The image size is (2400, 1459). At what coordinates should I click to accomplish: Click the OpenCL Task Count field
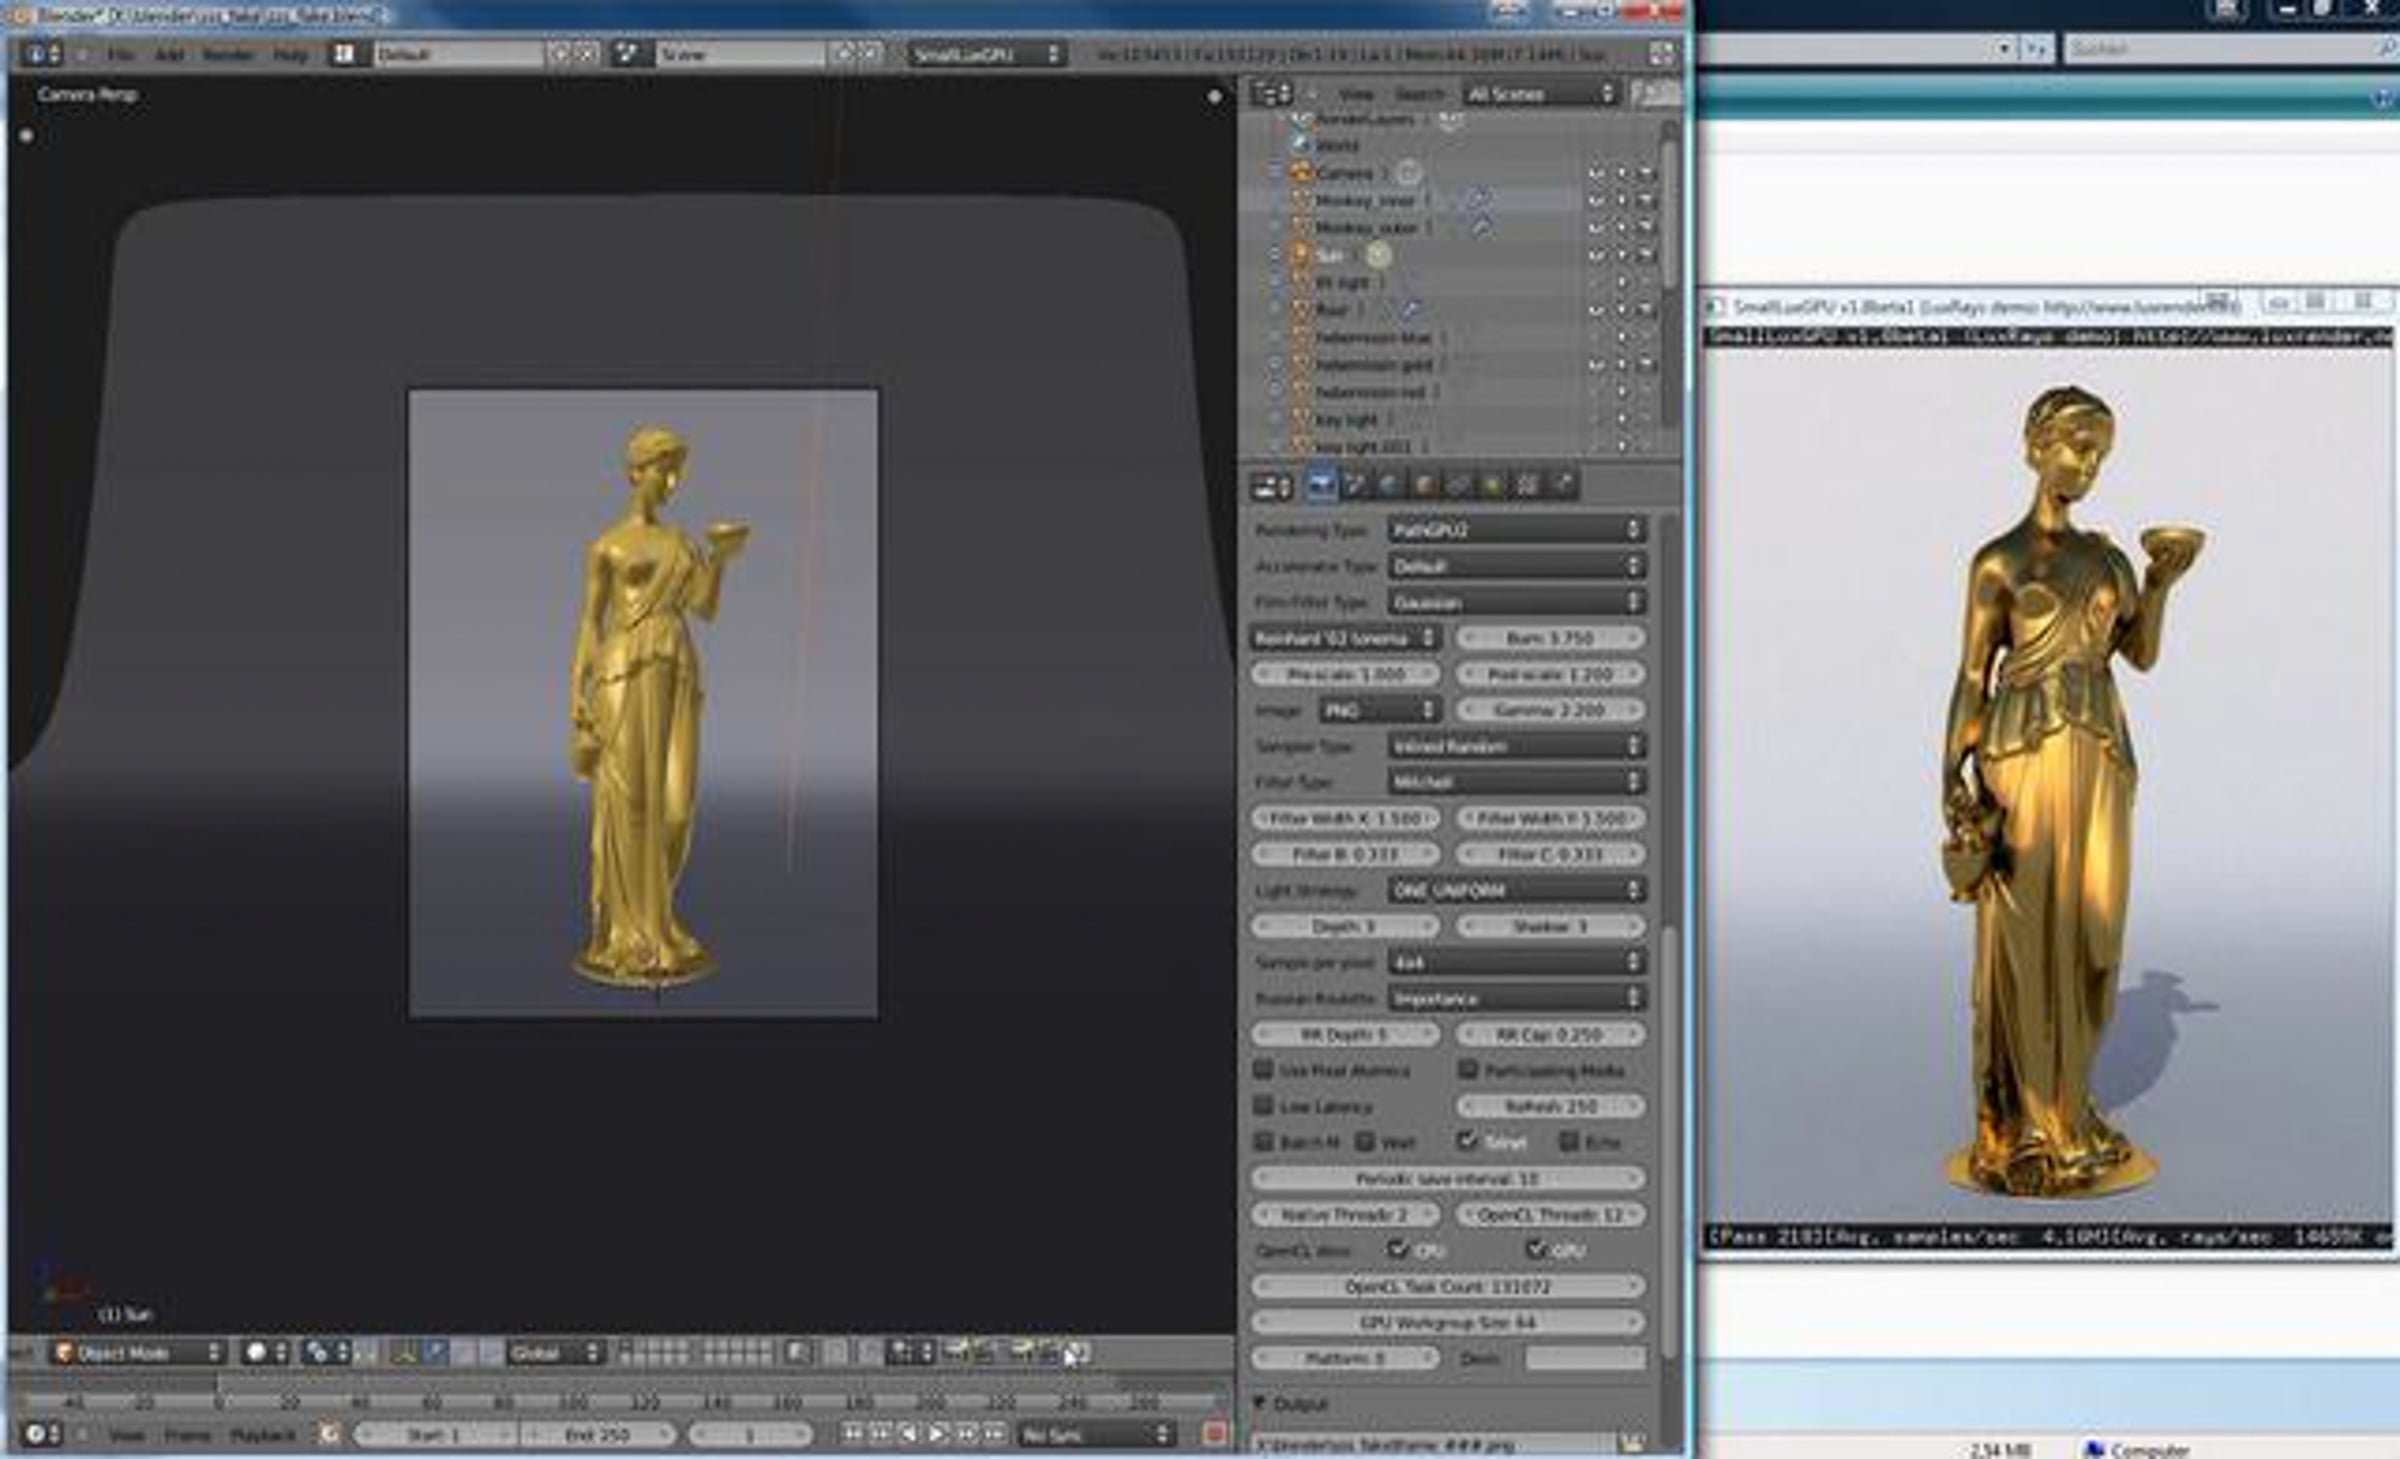coord(1447,1286)
